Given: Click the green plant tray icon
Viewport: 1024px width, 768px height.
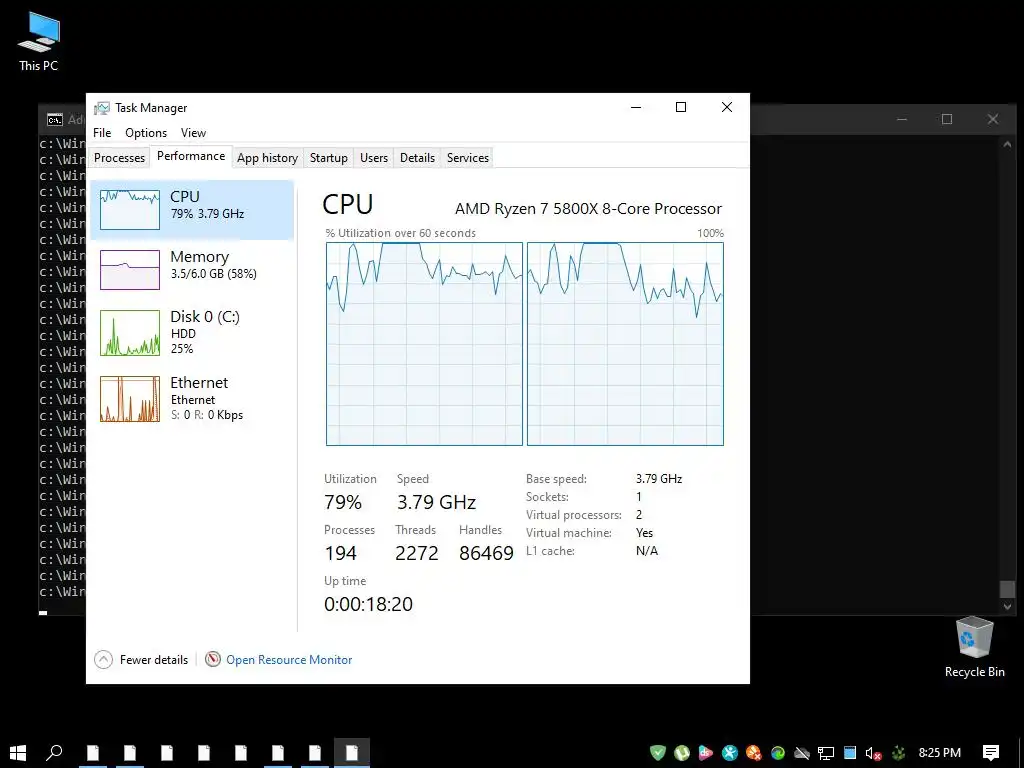Looking at the screenshot, I should tap(899, 753).
